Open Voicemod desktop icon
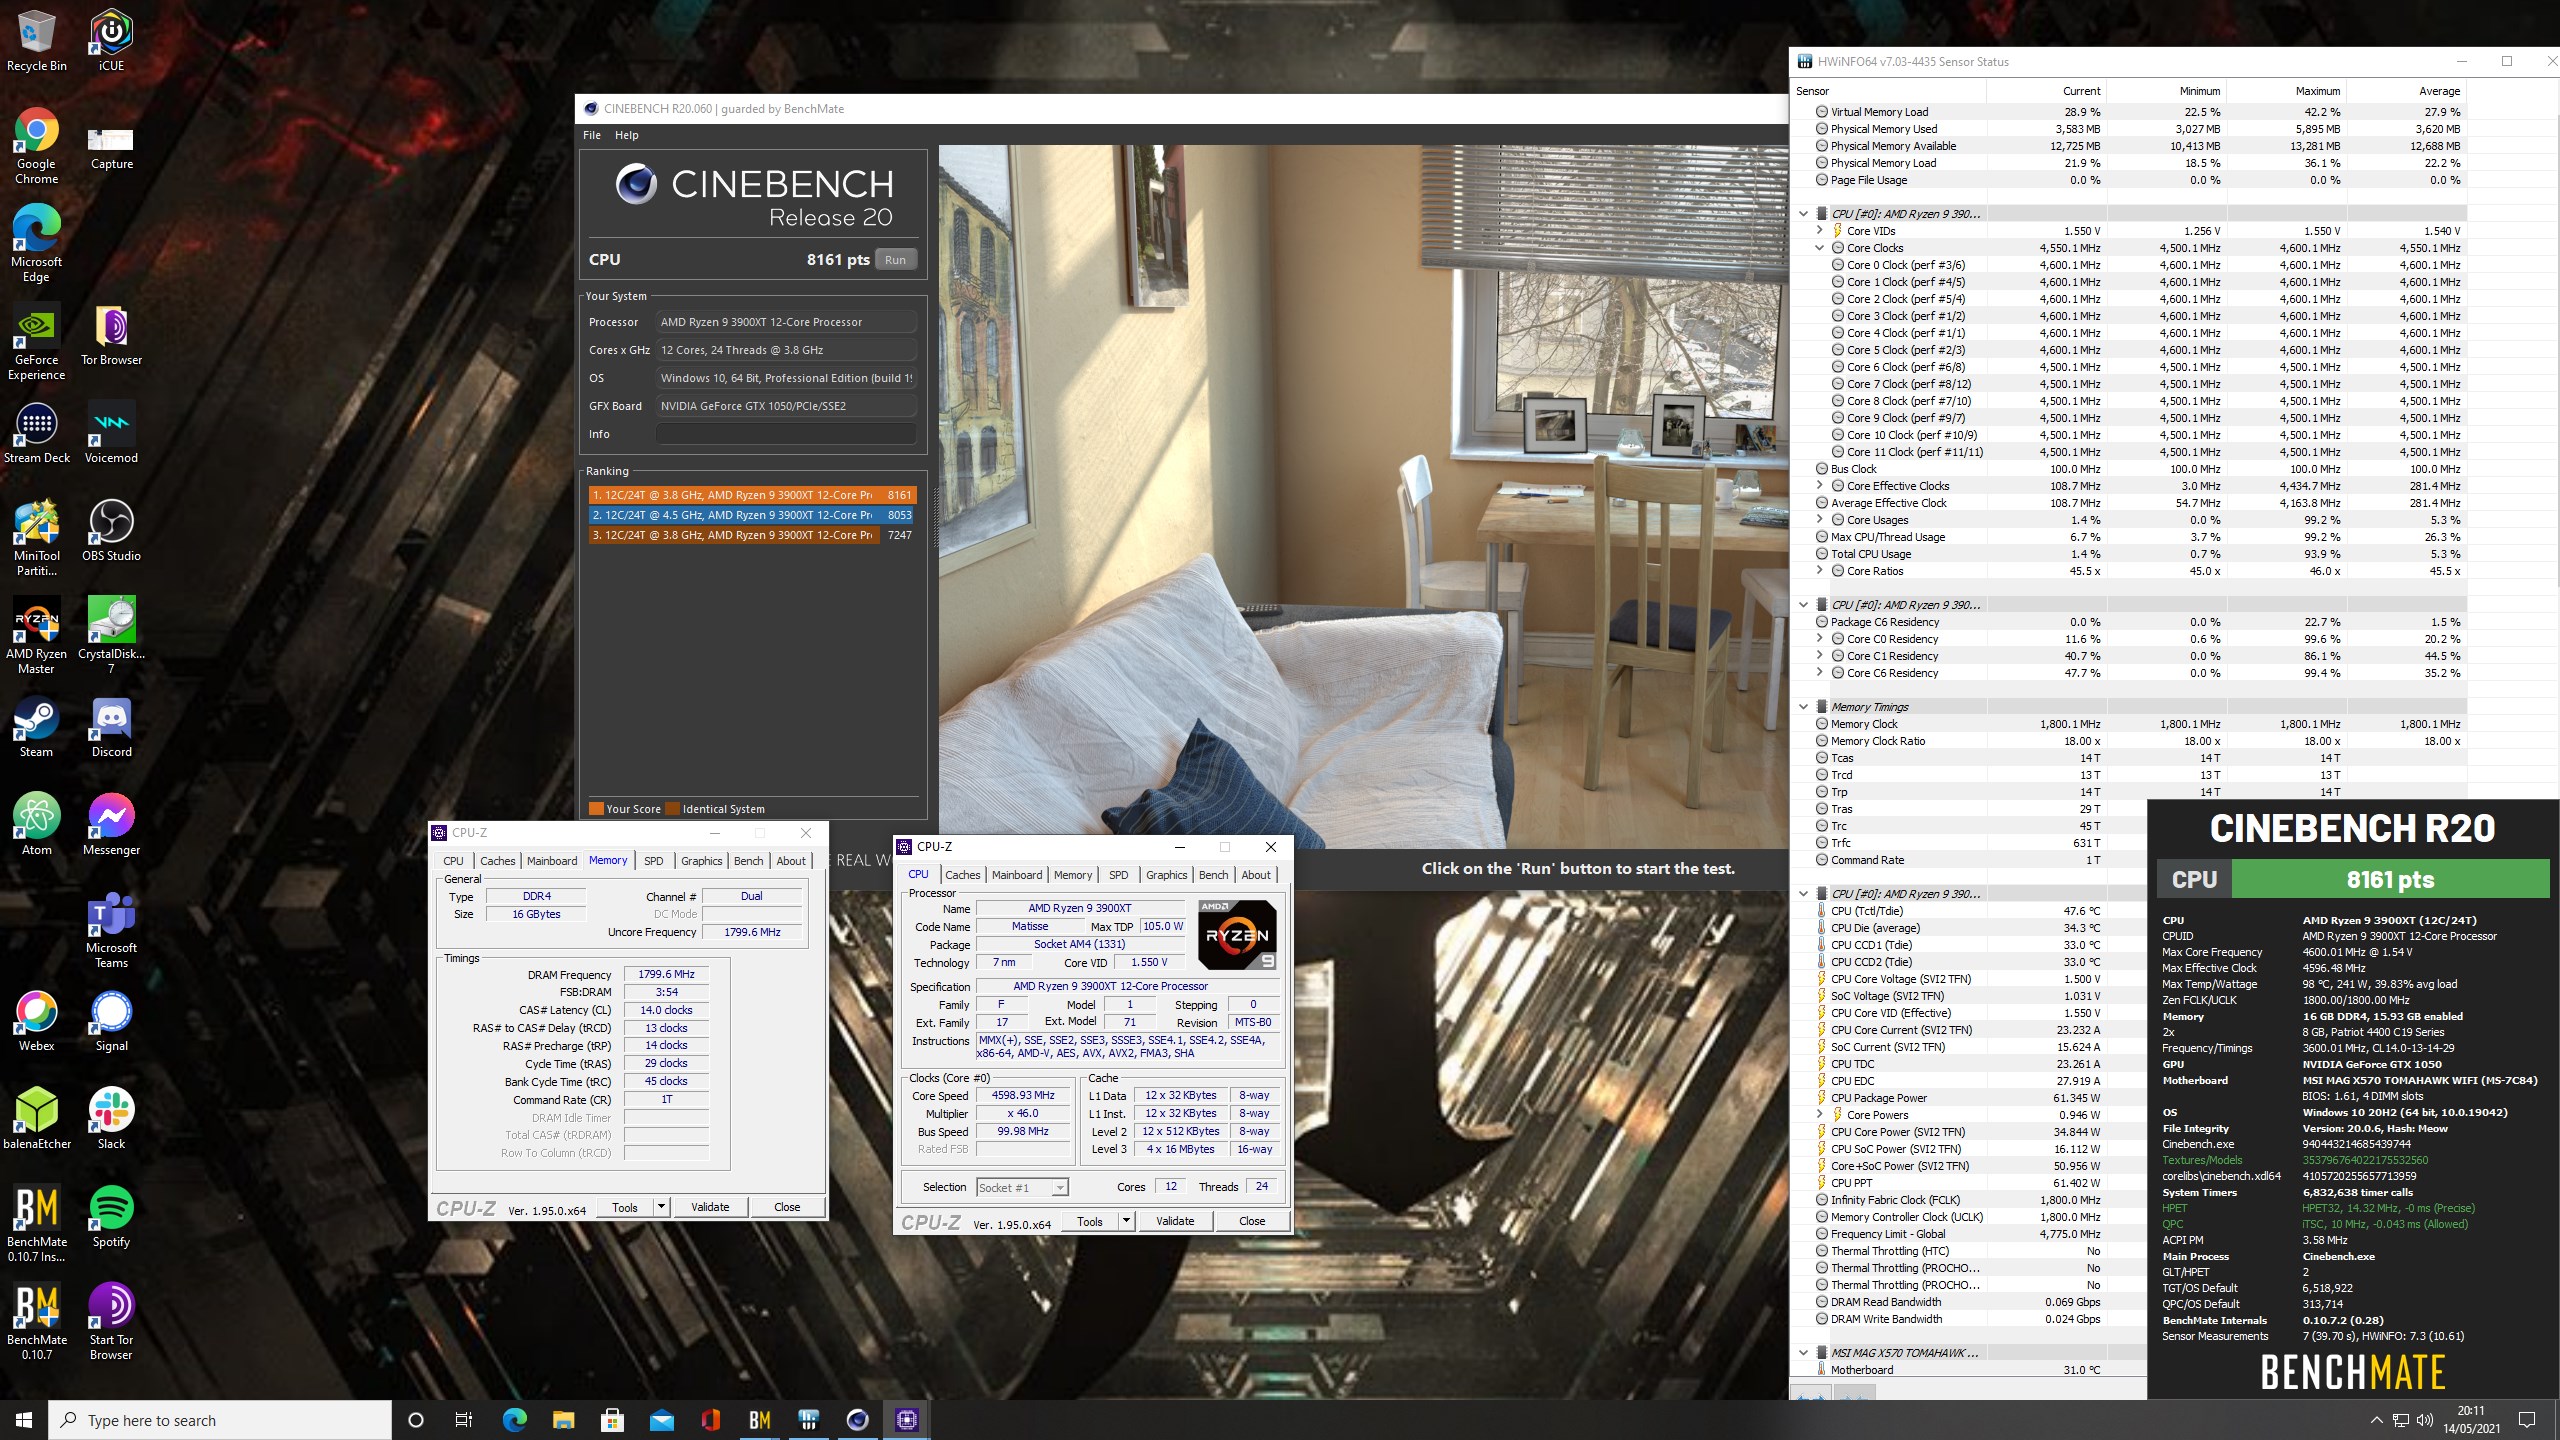The image size is (2560, 1440). pos(111,433)
